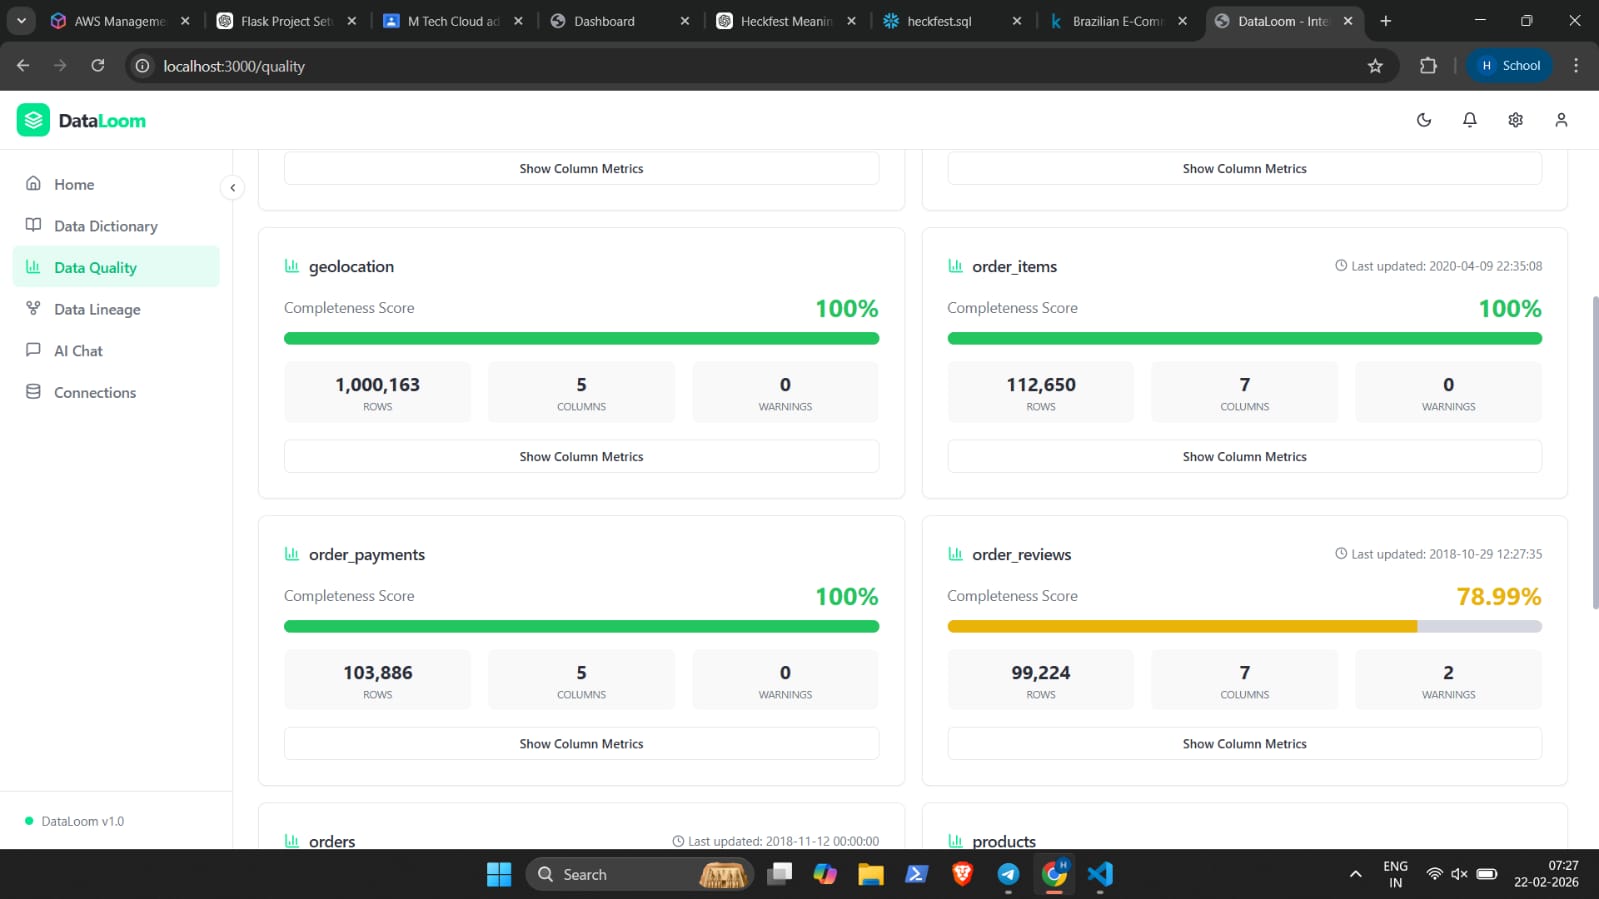Switch to AWS Management tab

[120, 21]
